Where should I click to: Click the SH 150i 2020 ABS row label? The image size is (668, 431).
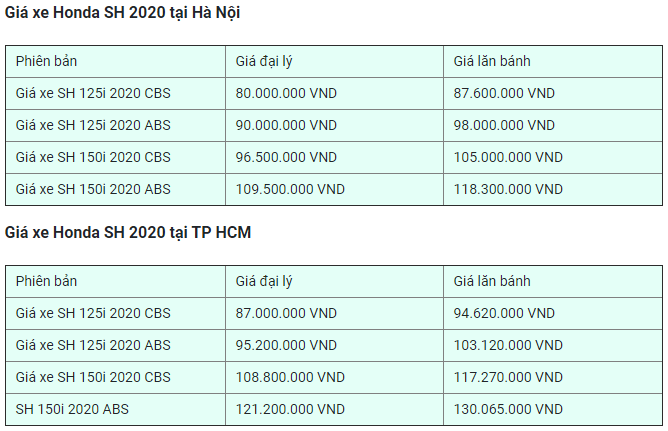pyautogui.click(x=72, y=409)
